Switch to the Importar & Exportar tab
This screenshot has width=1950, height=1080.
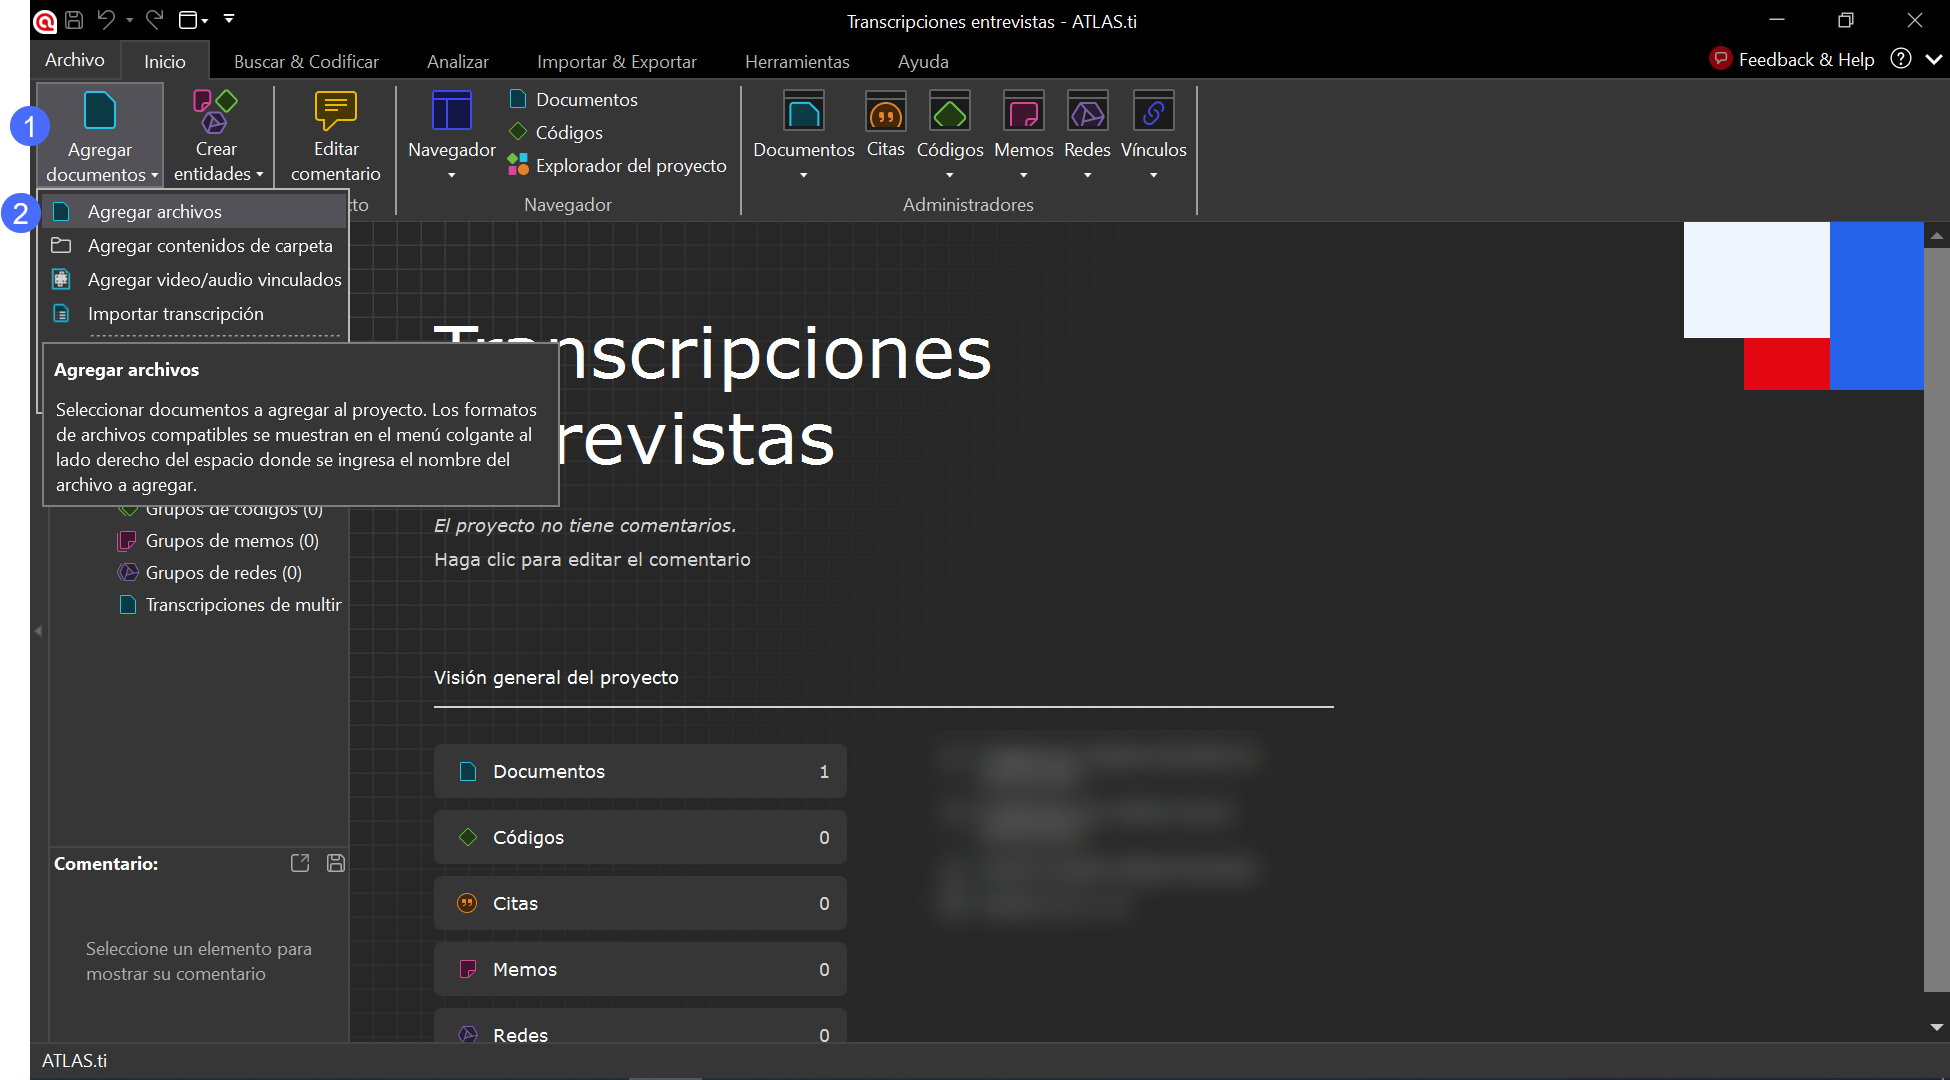(617, 62)
